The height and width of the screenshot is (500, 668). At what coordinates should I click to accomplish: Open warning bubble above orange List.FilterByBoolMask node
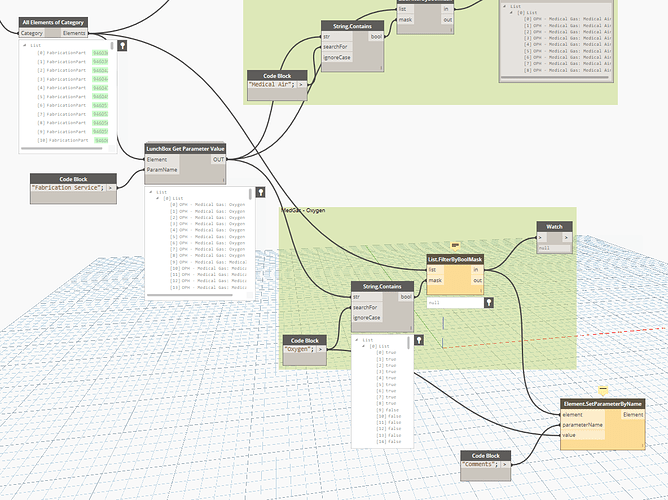pos(455,246)
